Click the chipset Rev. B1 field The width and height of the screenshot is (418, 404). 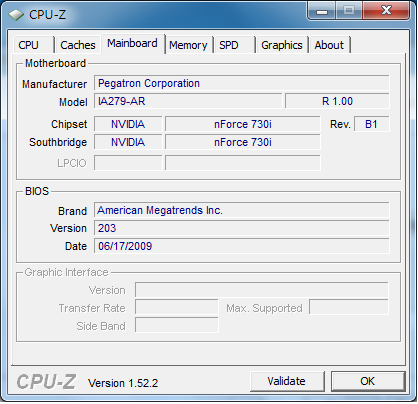371,124
